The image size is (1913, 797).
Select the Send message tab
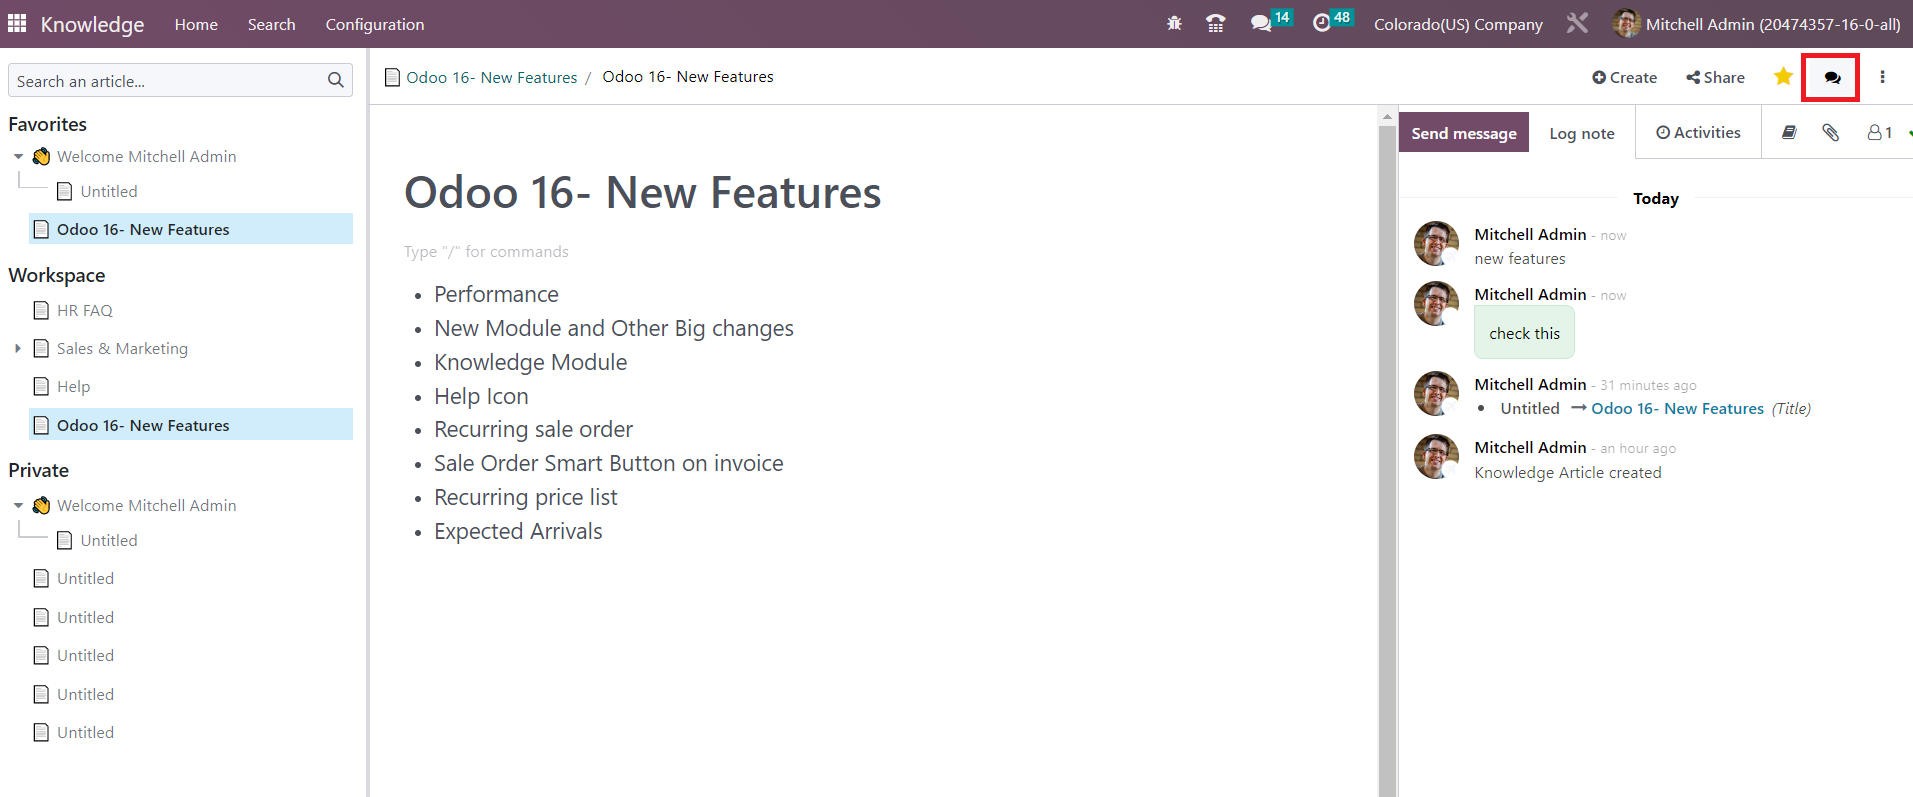pyautogui.click(x=1464, y=133)
